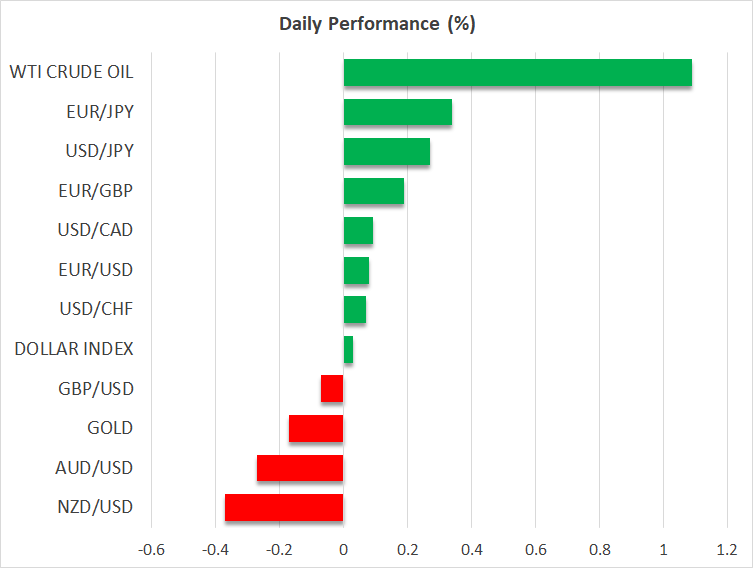This screenshot has width=753, height=568.
Task: Click the 0 tick label on the axis
Action: (x=343, y=550)
